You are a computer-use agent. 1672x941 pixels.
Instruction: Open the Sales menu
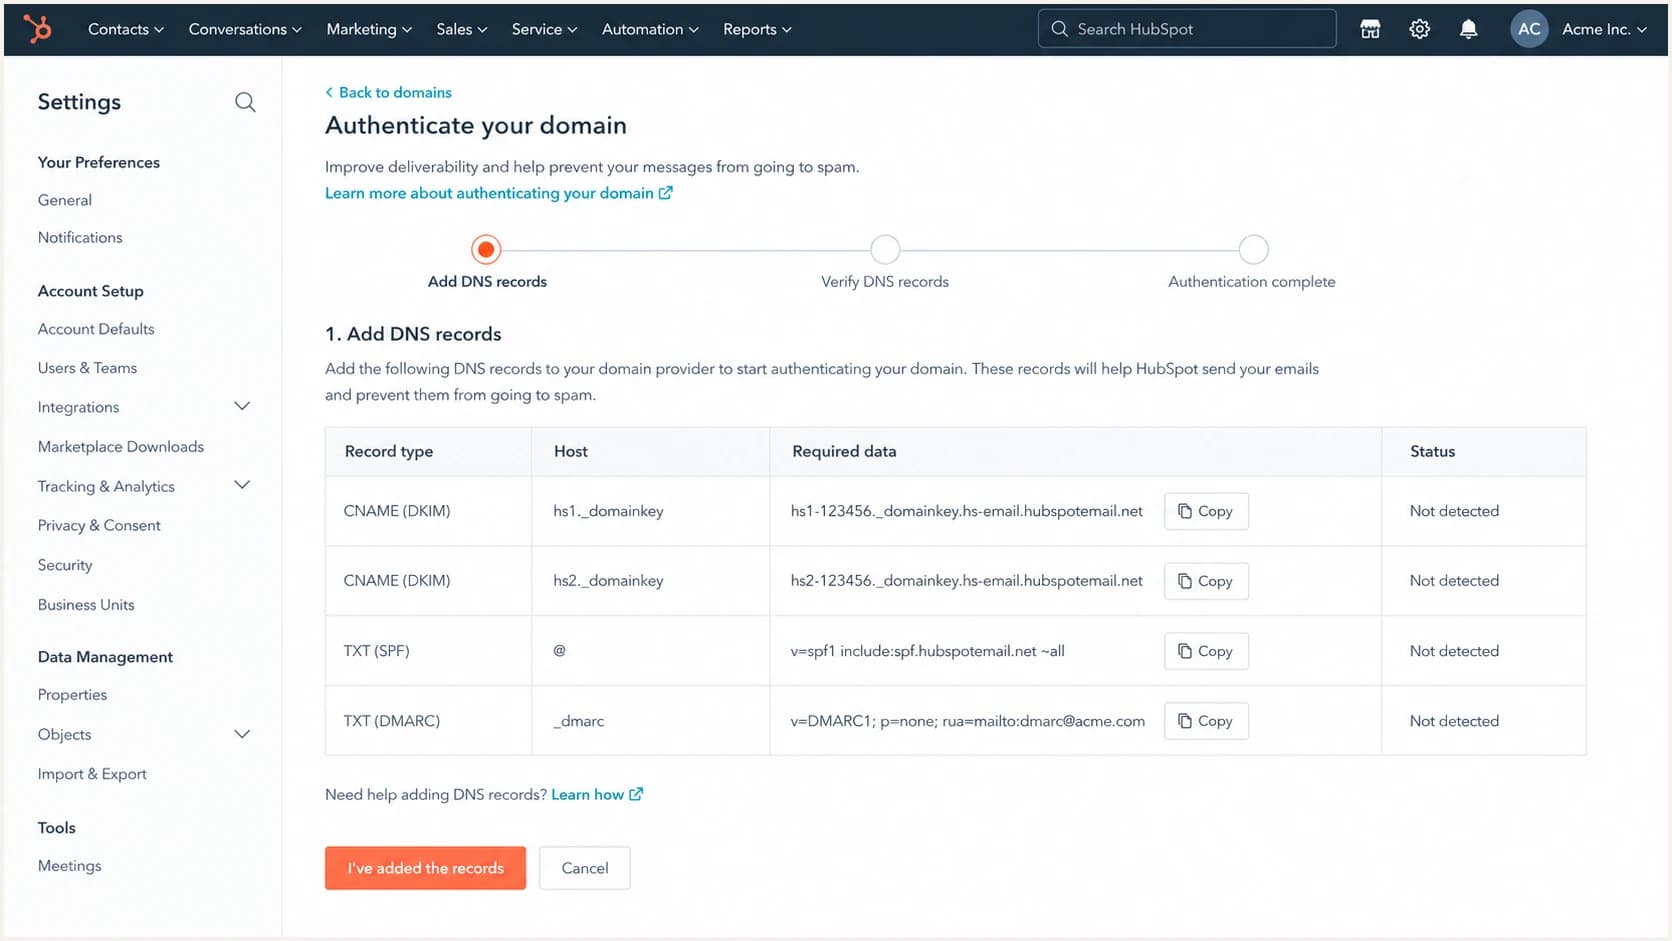462,29
